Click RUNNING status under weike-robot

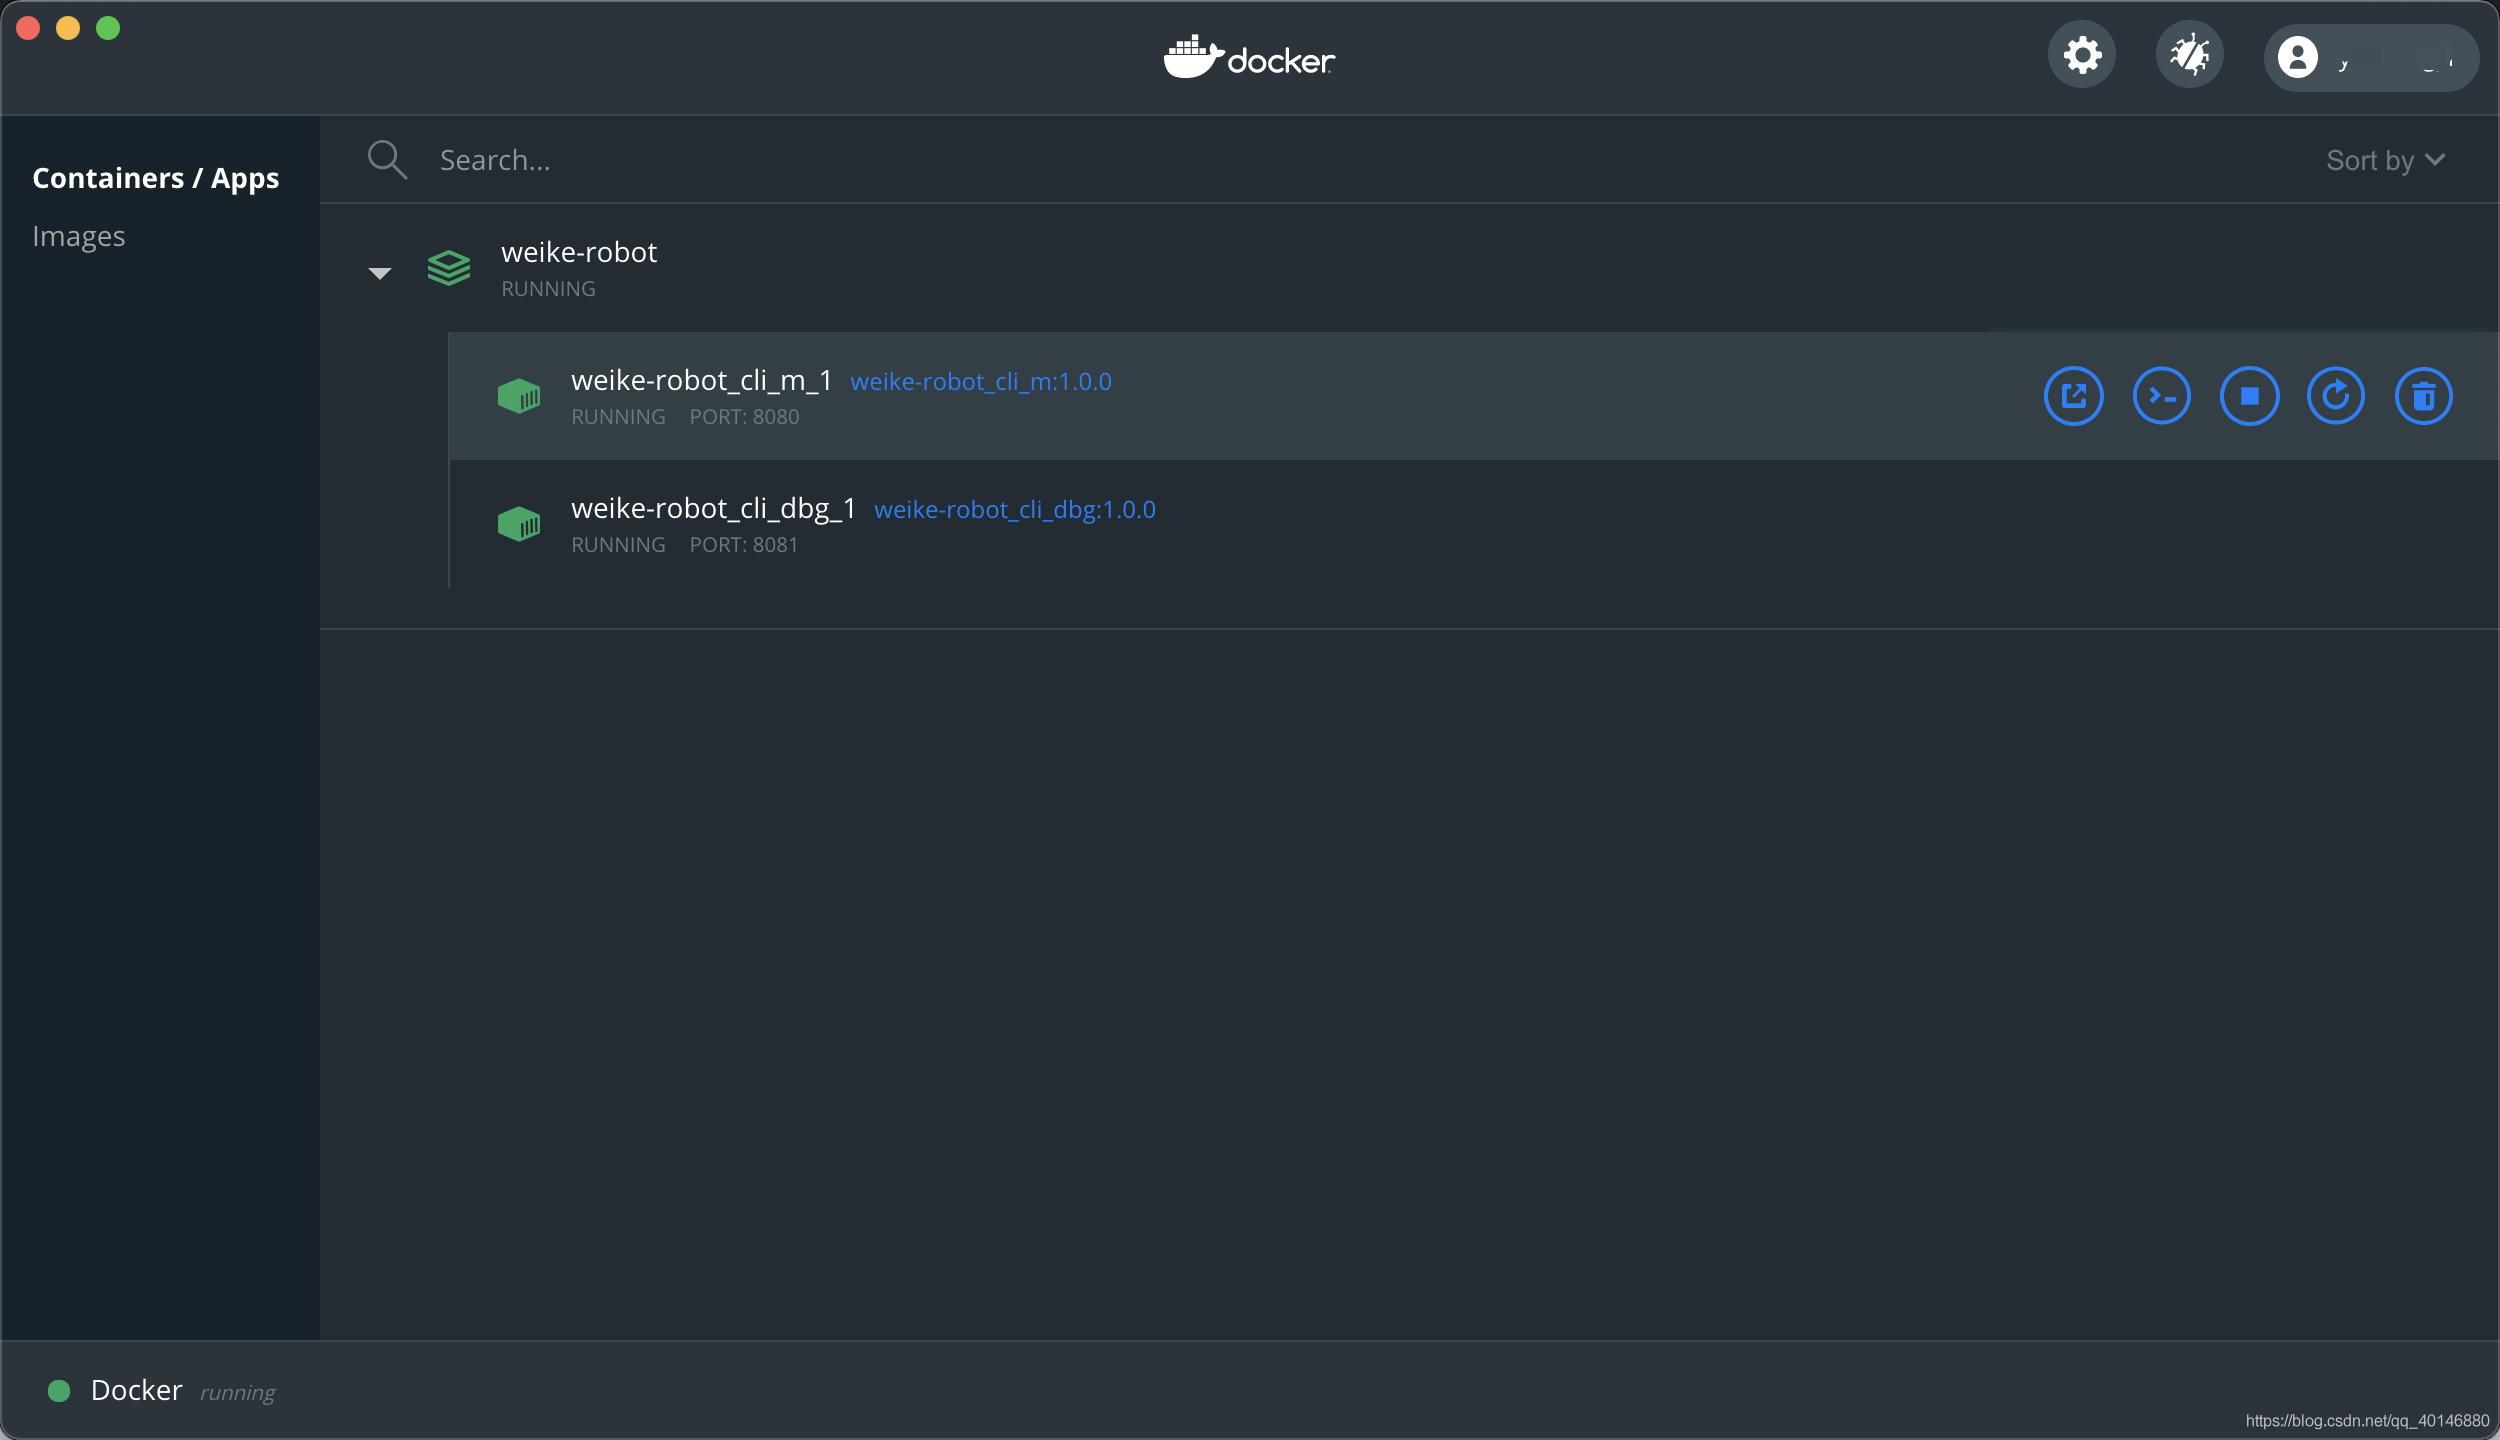(x=548, y=289)
